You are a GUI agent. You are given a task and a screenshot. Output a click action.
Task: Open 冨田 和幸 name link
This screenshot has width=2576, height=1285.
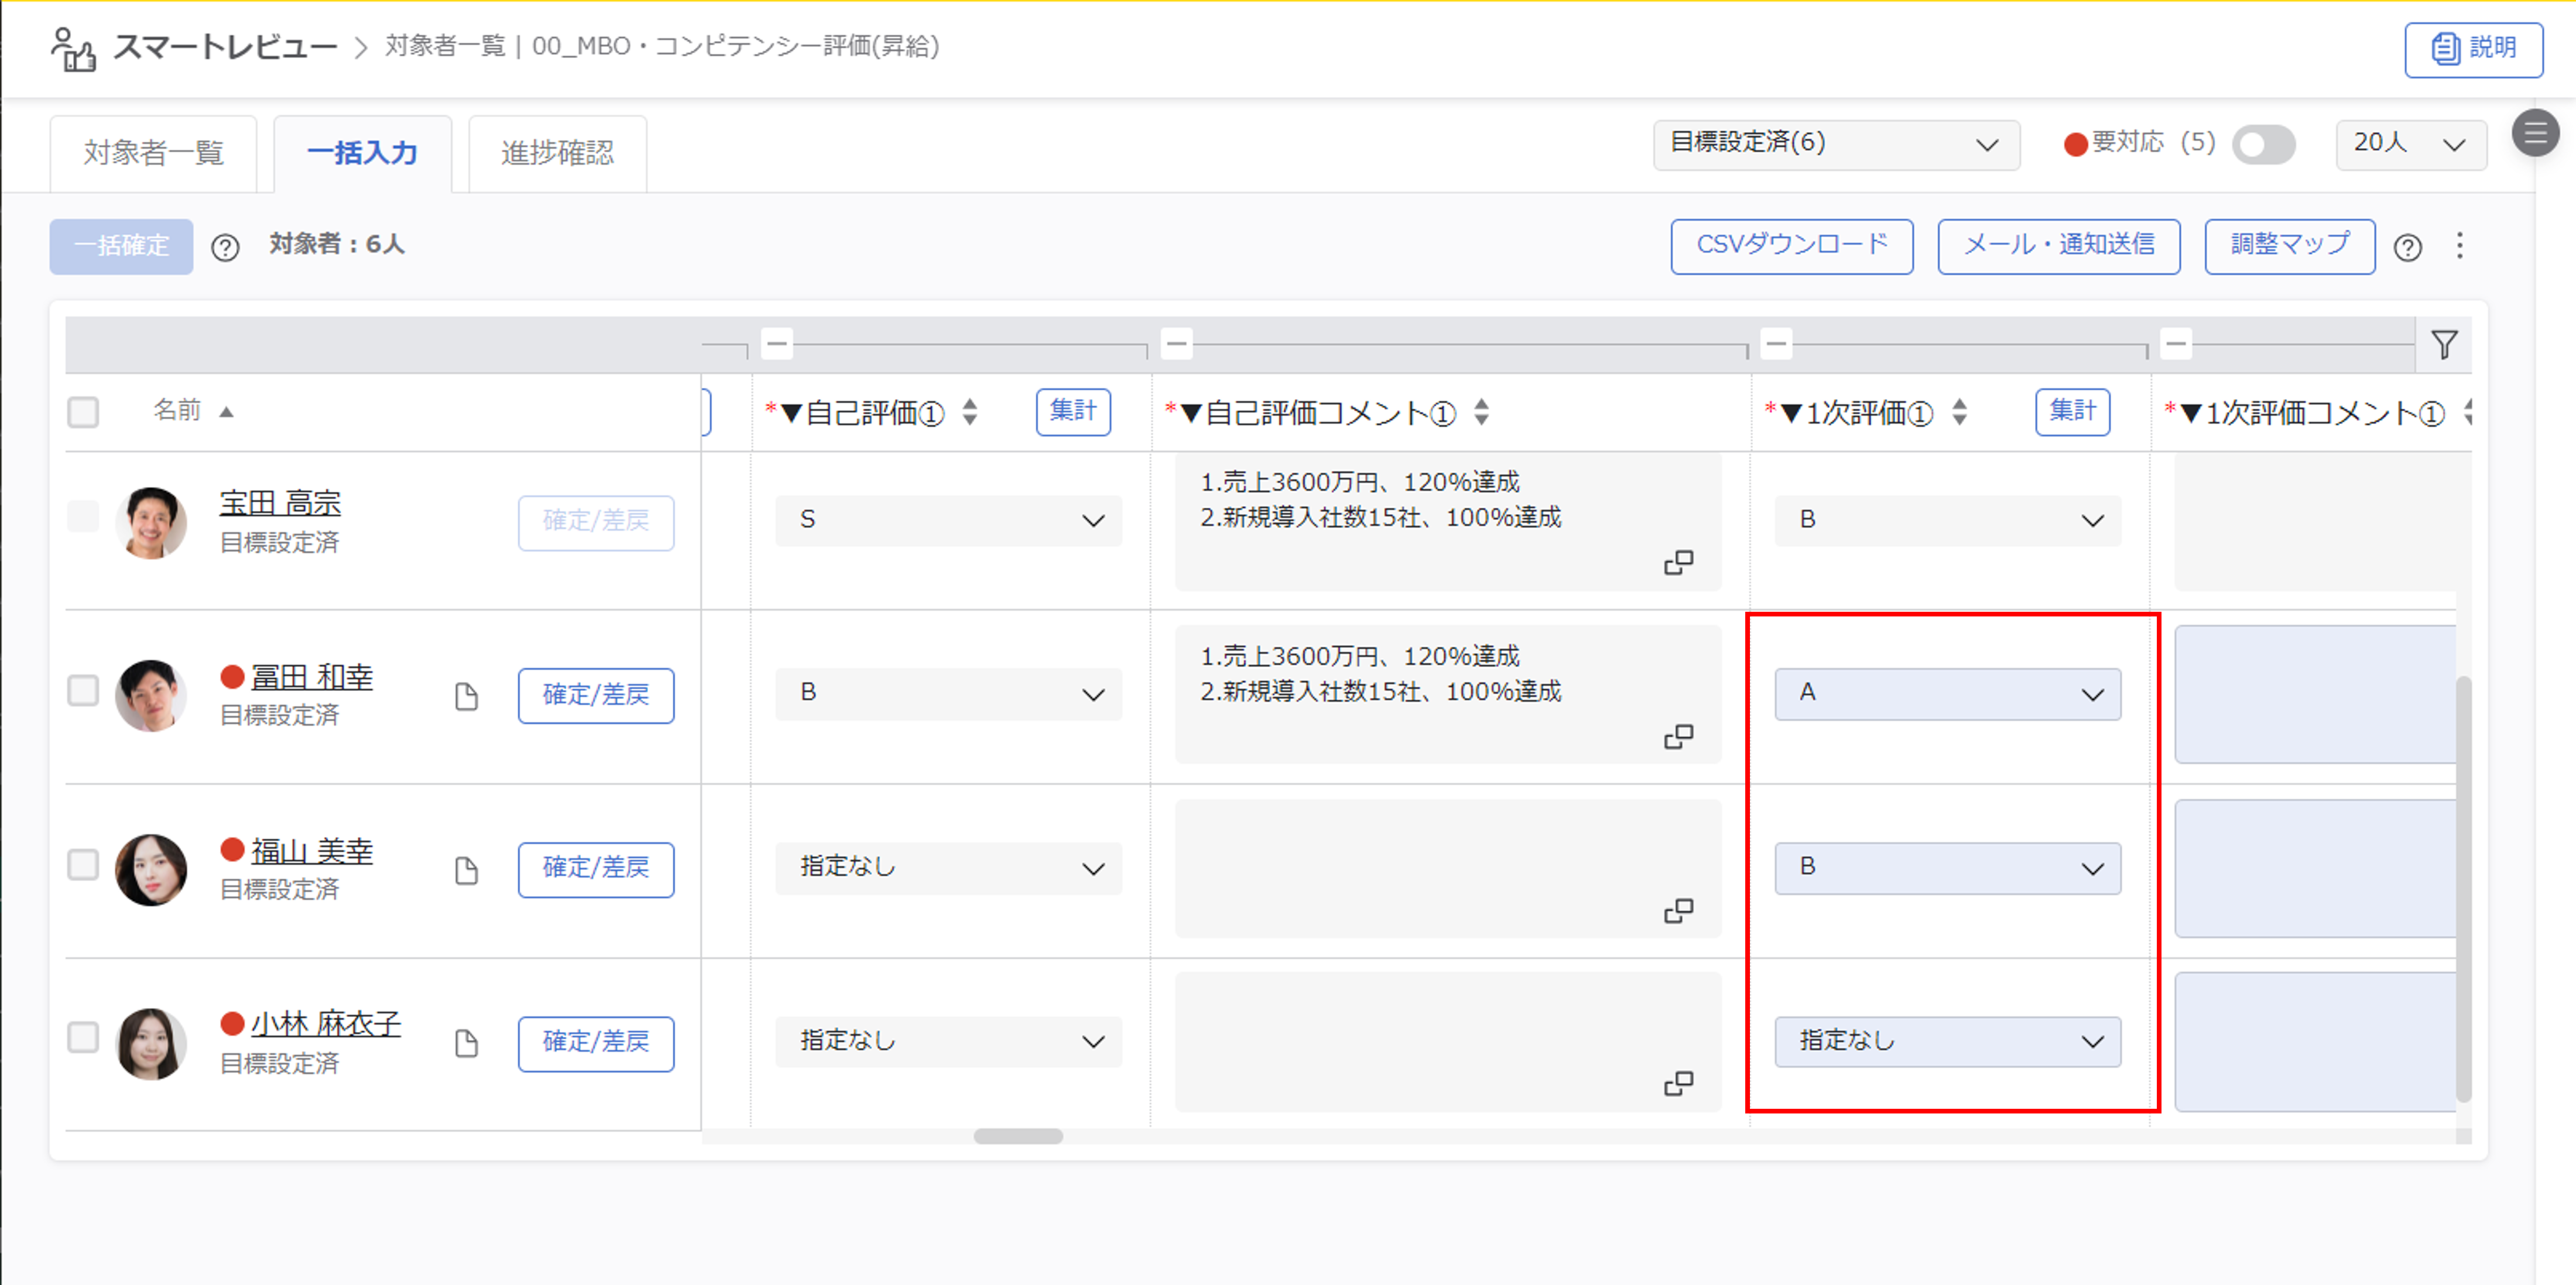point(312,677)
